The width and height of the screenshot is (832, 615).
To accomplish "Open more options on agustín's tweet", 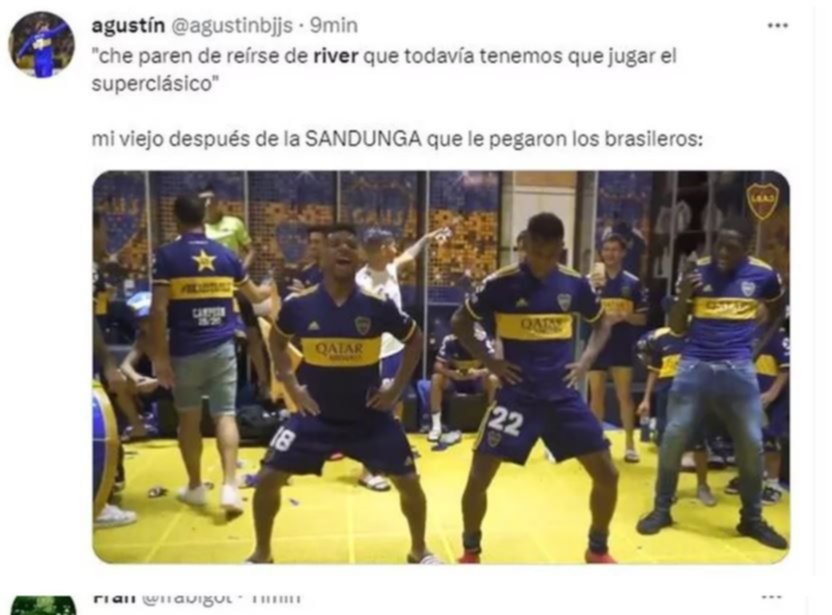I will 777,25.
